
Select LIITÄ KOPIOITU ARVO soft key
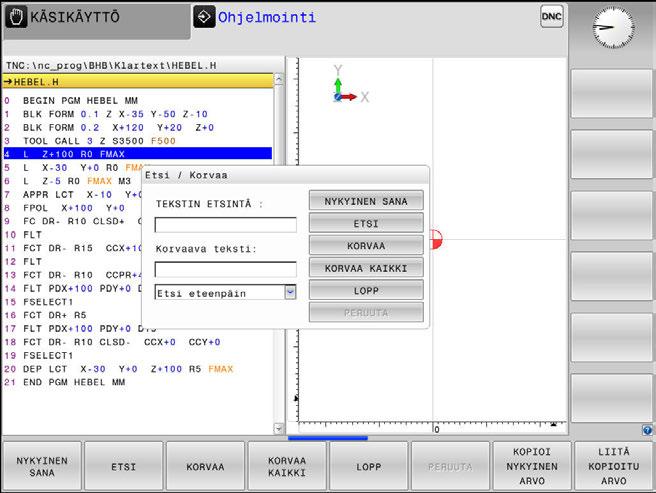(x=614, y=466)
